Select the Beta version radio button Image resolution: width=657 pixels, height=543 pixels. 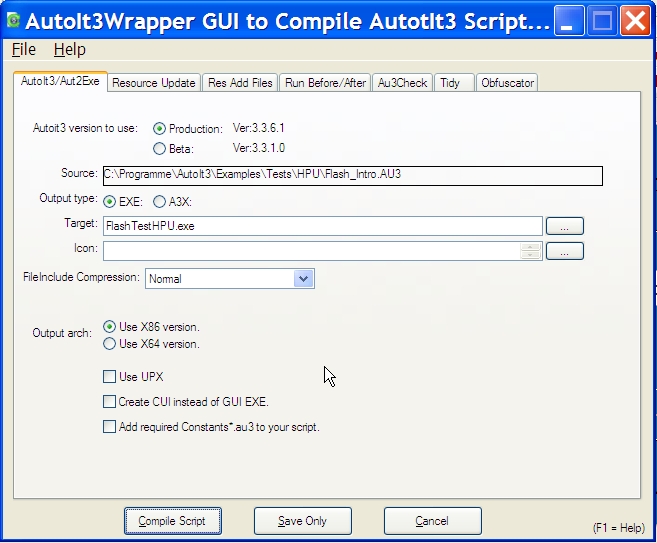click(159, 149)
